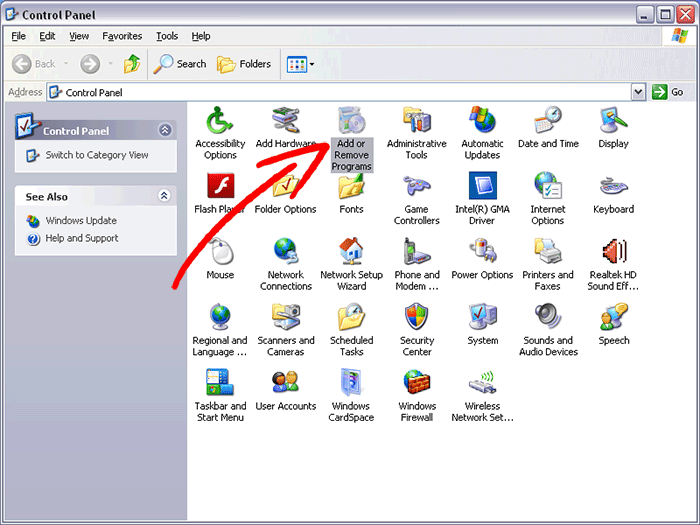Open Security Center
The width and height of the screenshot is (700, 525).
pyautogui.click(x=417, y=330)
